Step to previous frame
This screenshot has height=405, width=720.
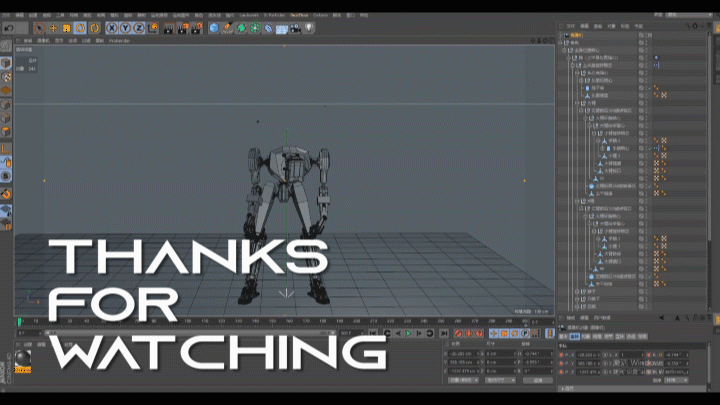398,334
